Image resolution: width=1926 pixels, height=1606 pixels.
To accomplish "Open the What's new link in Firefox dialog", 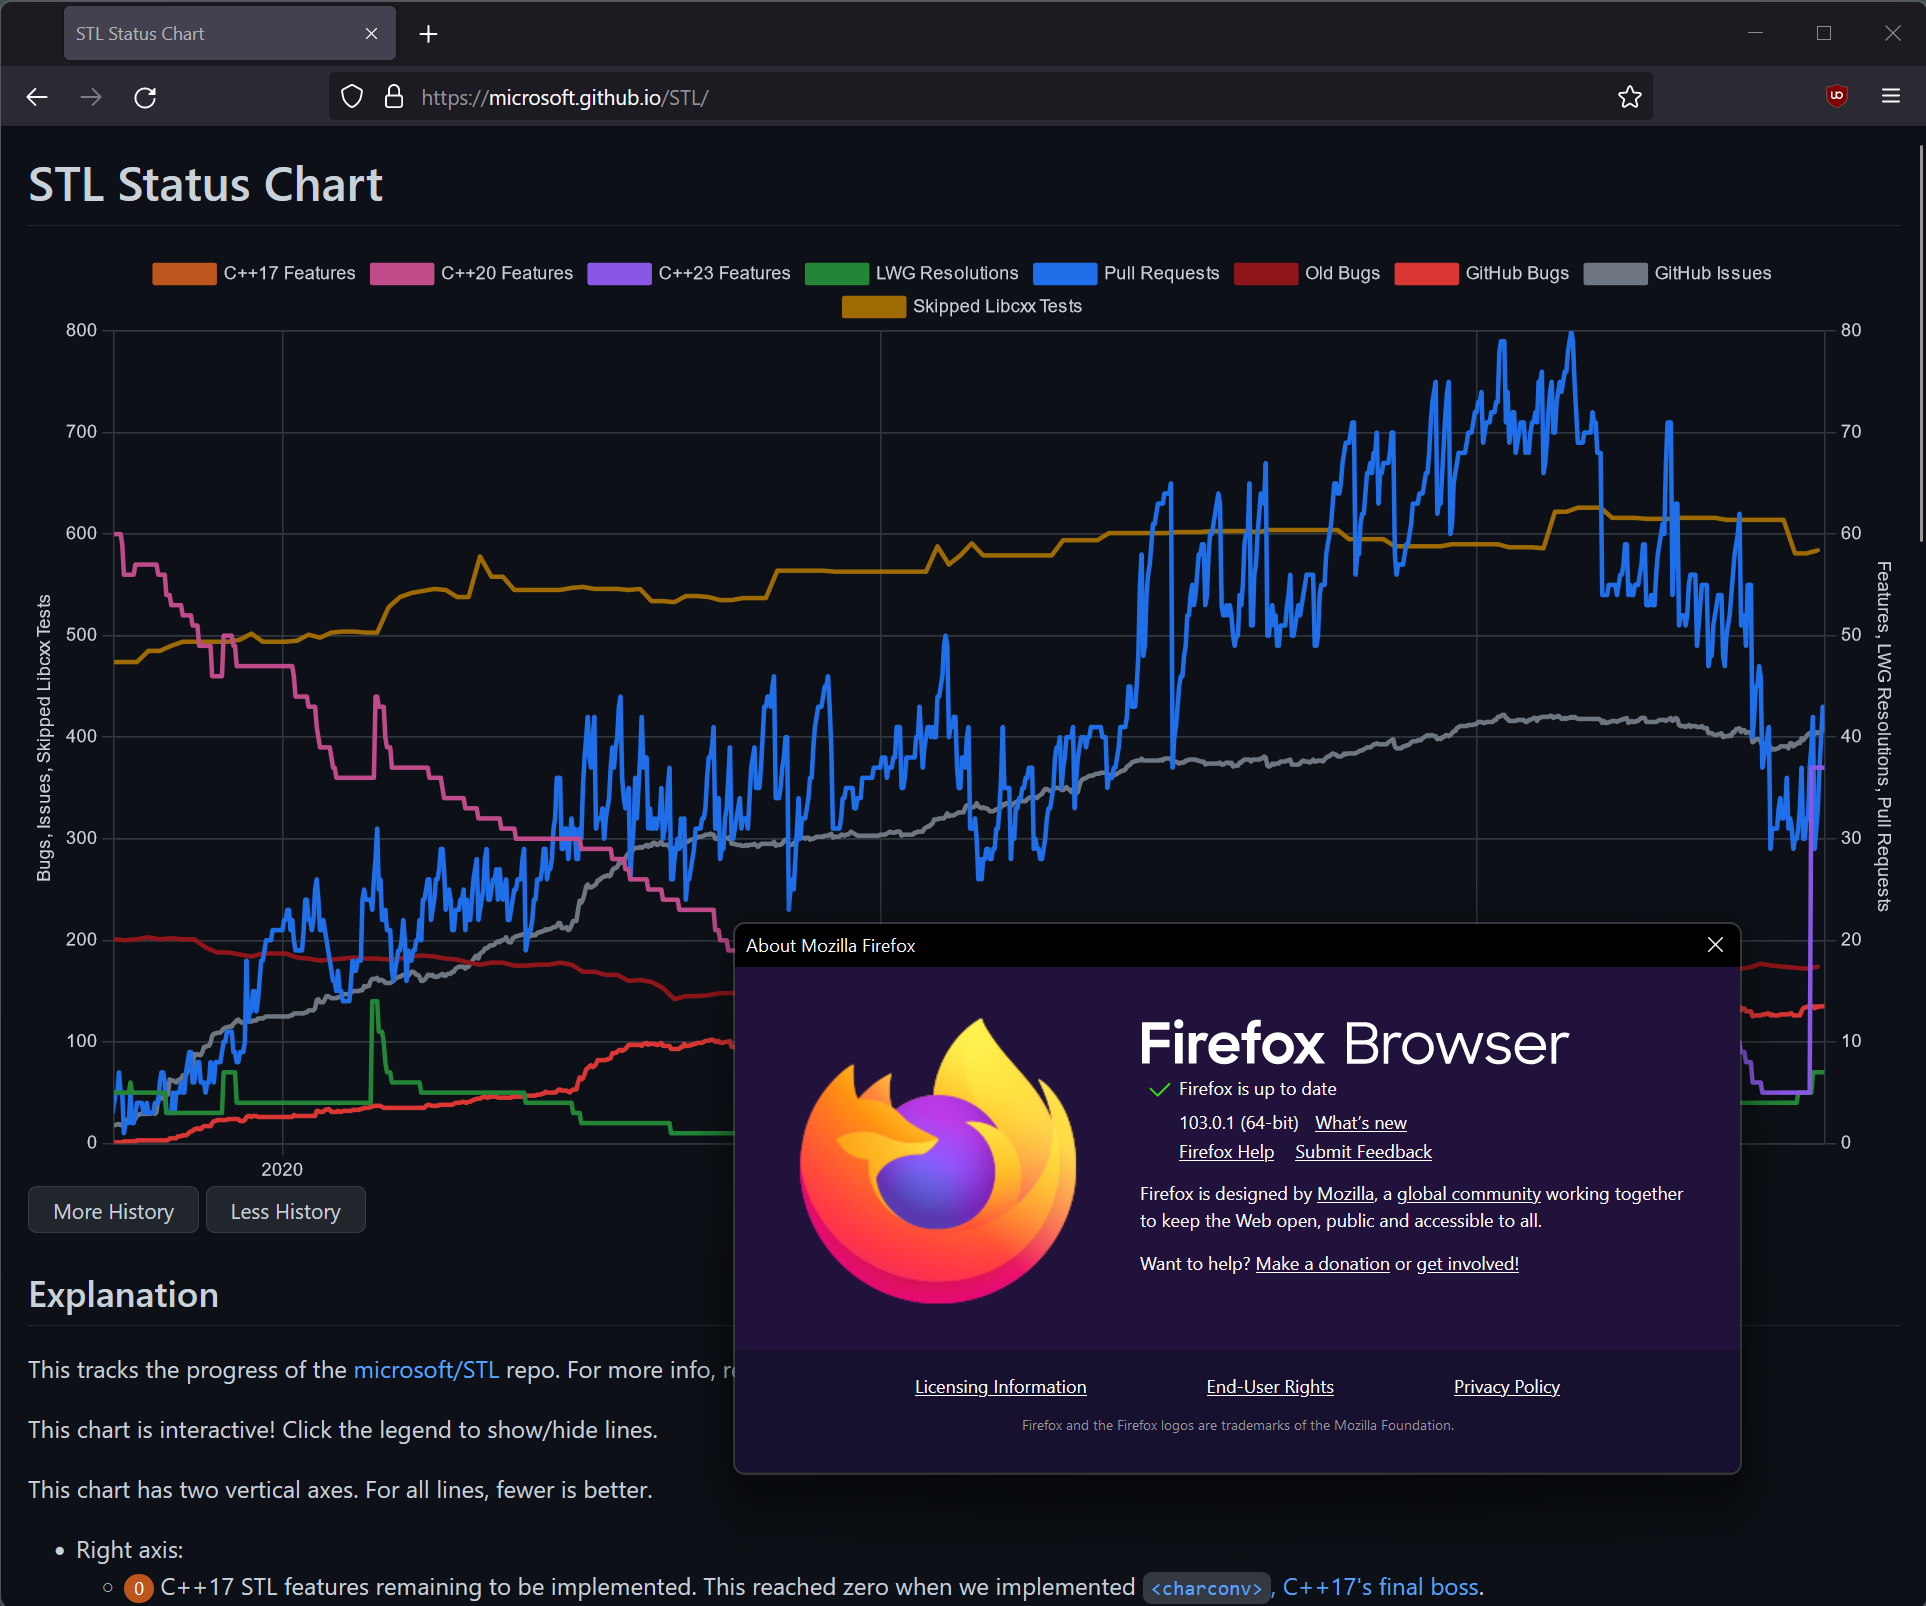I will pyautogui.click(x=1360, y=1122).
